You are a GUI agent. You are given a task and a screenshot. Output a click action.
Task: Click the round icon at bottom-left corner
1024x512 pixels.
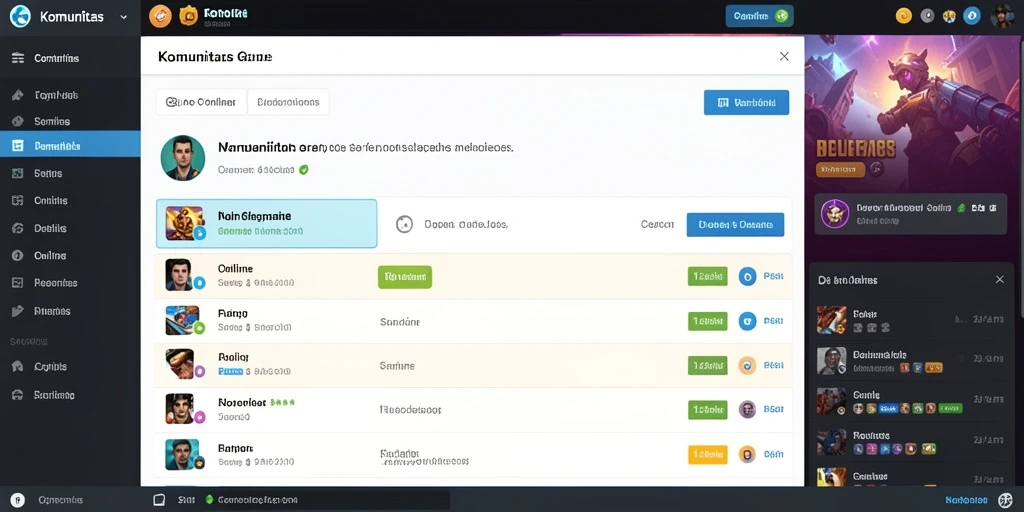click(18, 500)
